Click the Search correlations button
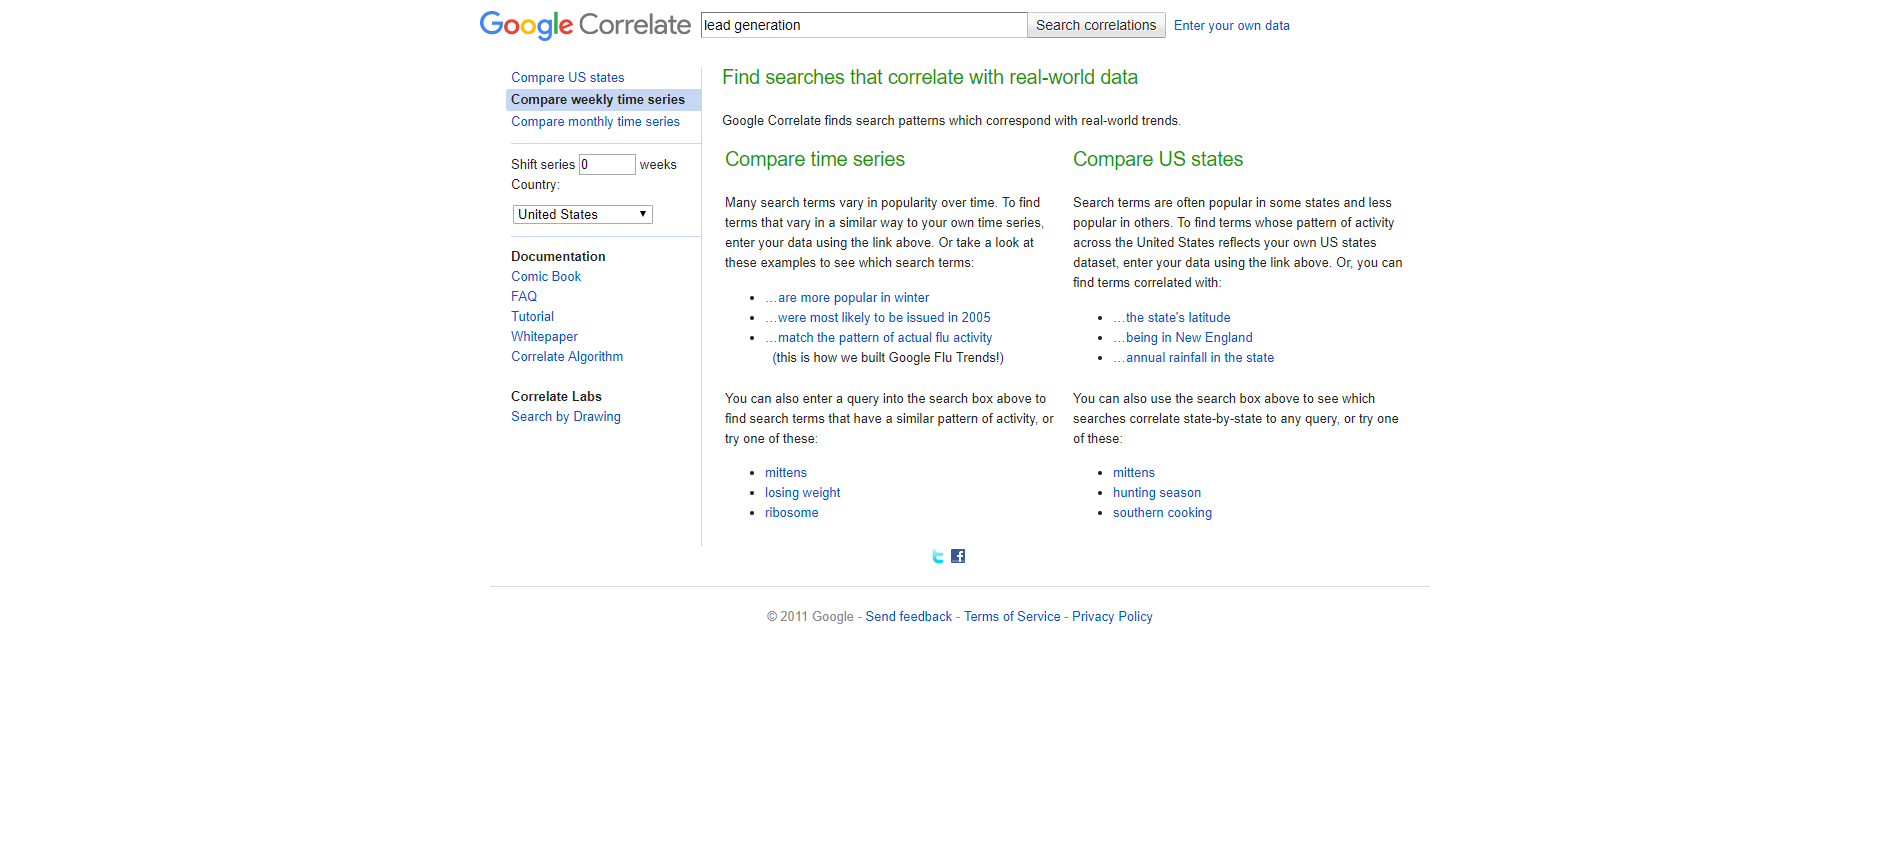Image resolution: width=1891 pixels, height=865 pixels. point(1096,25)
